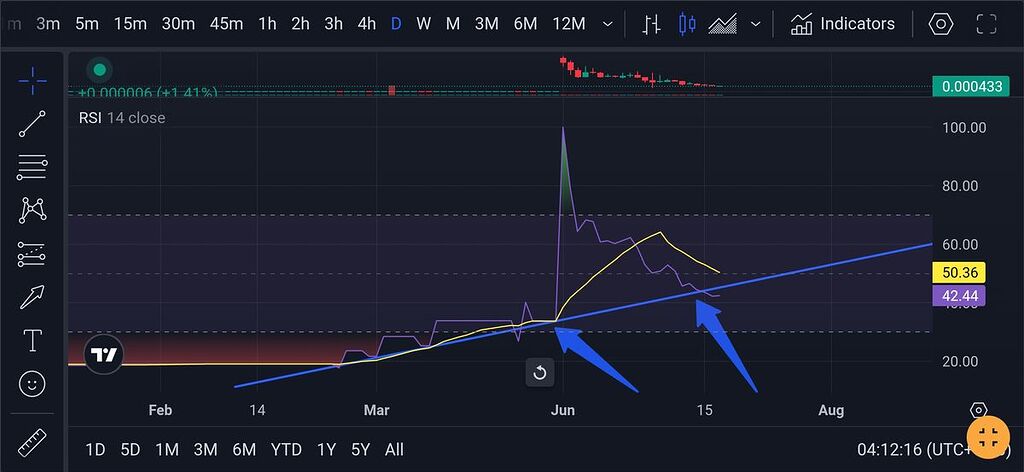This screenshot has width=1024, height=472.
Task: Select the trend line drawing tool
Action: click(x=33, y=123)
